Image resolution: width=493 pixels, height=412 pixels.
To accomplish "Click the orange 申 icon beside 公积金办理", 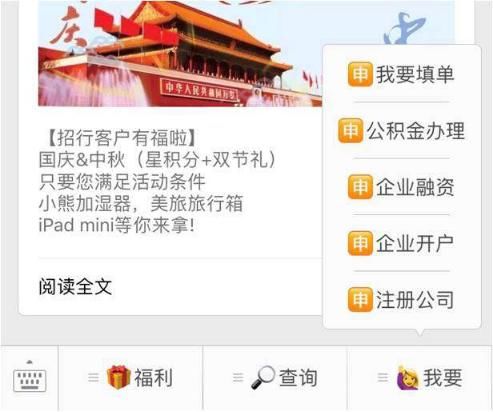I will click(x=350, y=130).
